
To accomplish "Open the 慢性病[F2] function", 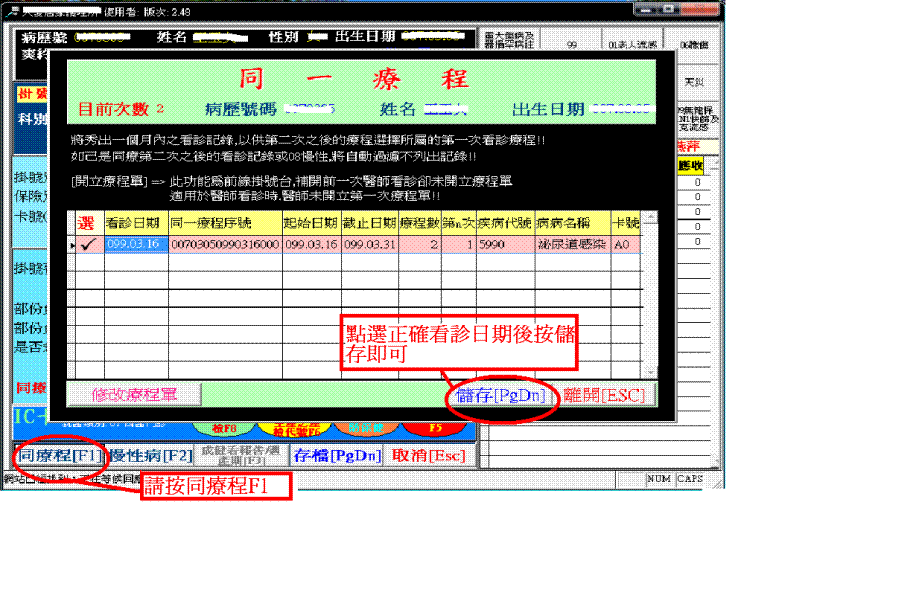I will [149, 455].
